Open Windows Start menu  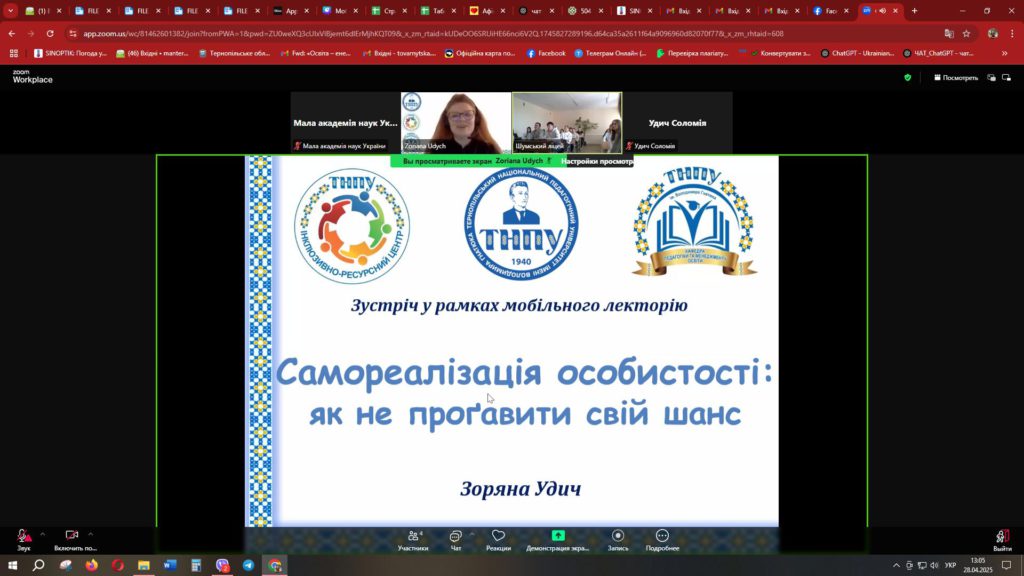click(12, 565)
